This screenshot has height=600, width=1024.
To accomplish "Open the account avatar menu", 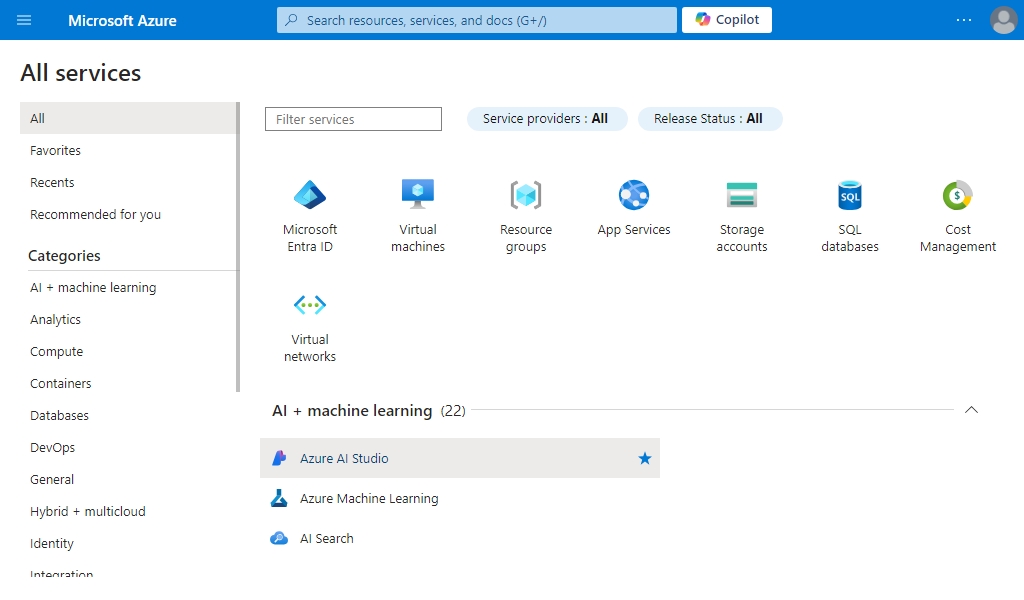I will [1004, 20].
